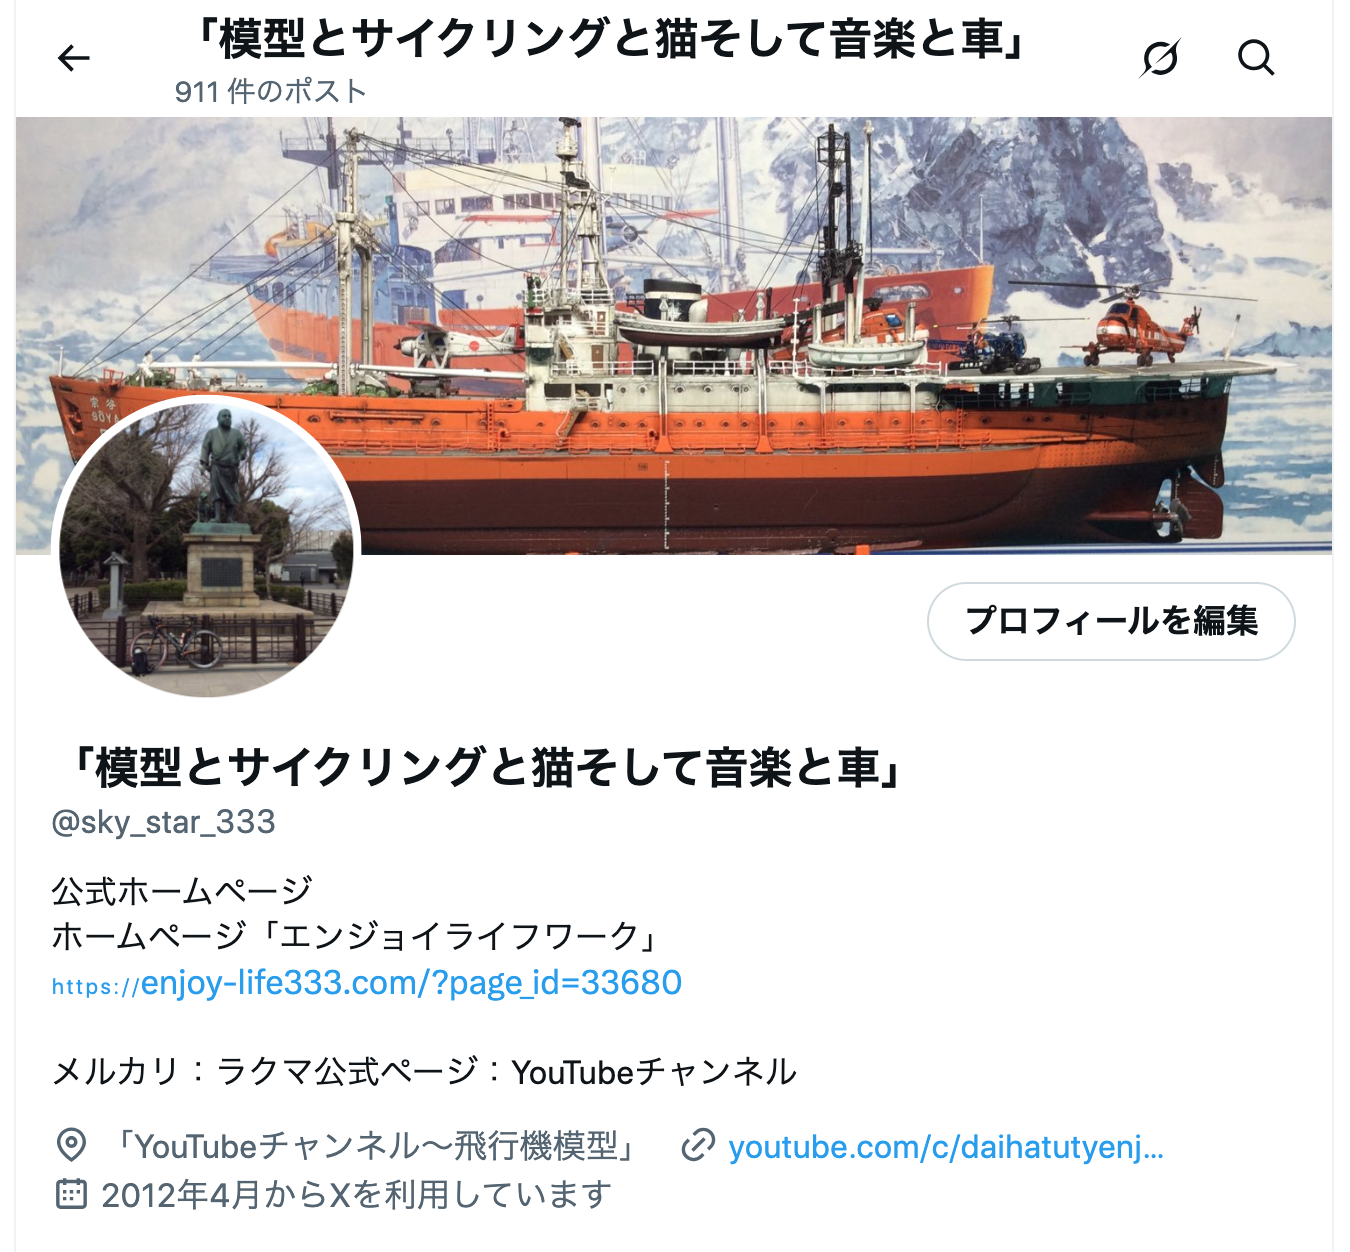This screenshot has height=1252, width=1350.
Task: Select the calendar joined-date icon
Action: coord(71,1194)
